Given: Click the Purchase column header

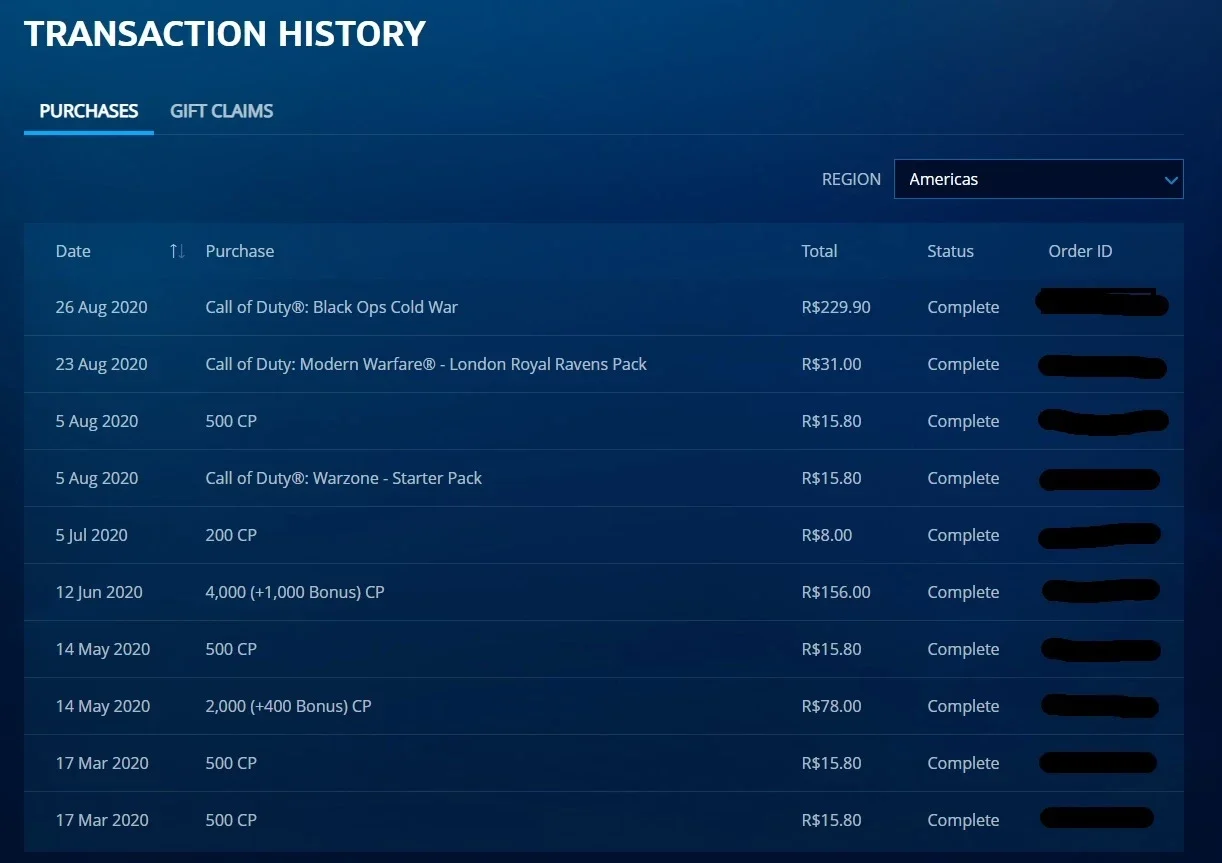Looking at the screenshot, I should 240,251.
